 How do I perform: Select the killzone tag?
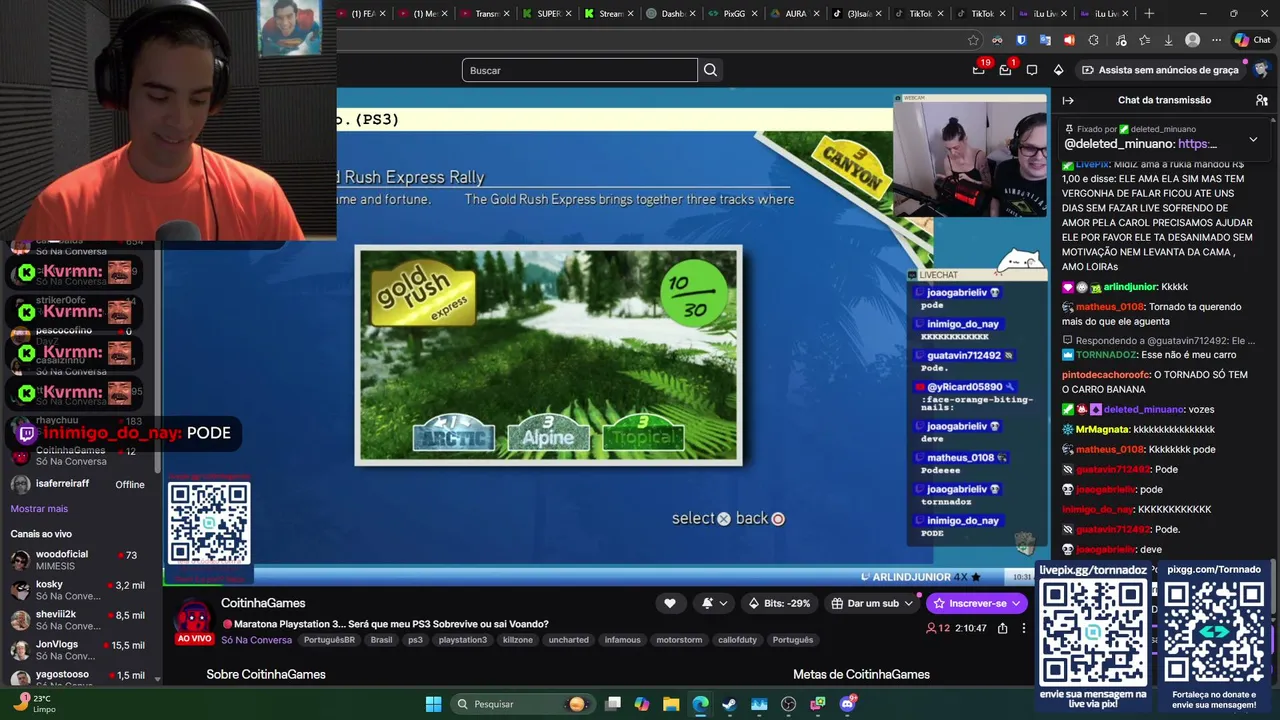(x=518, y=640)
